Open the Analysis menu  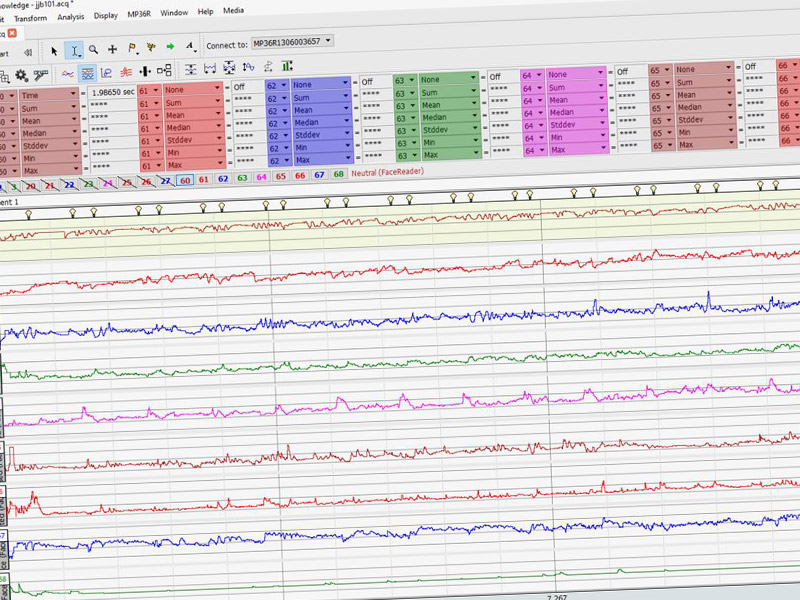[71, 16]
